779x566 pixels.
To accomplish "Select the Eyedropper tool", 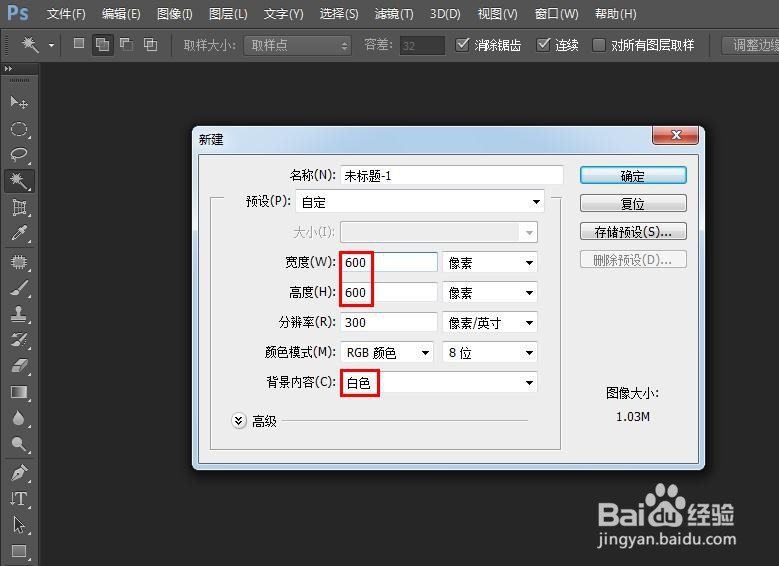I will (19, 233).
